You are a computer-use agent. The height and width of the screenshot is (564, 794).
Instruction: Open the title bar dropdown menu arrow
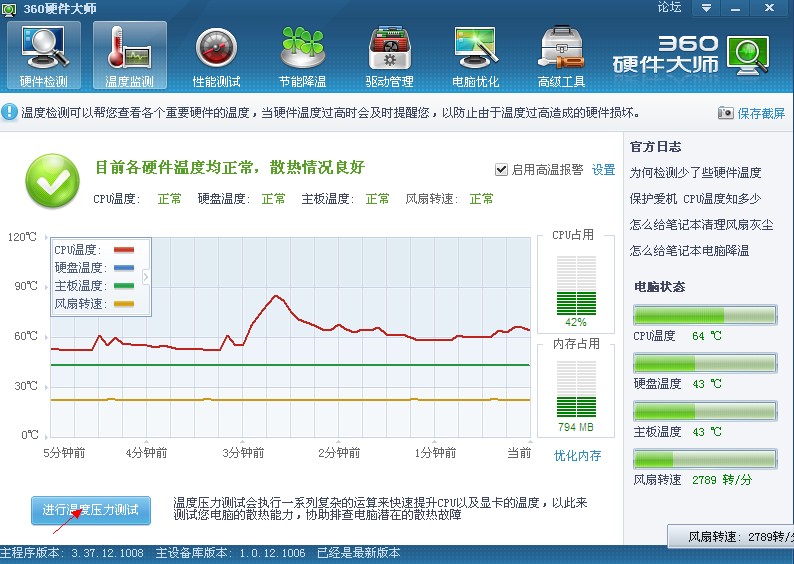tap(706, 8)
